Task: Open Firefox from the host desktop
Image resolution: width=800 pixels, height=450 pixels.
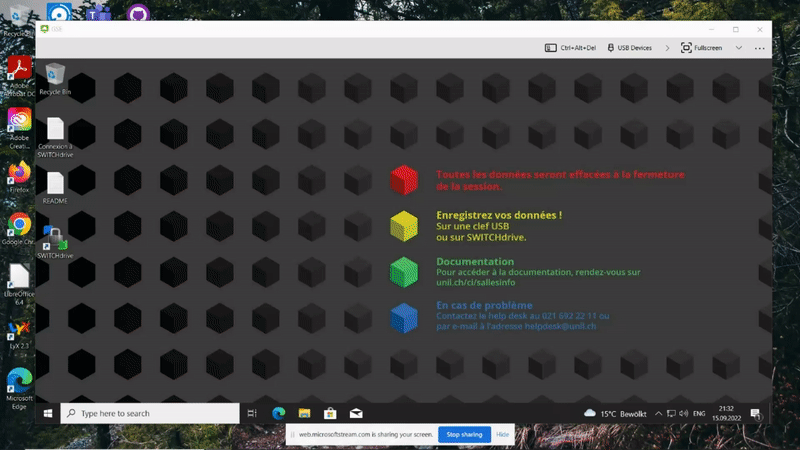Action: (x=18, y=173)
